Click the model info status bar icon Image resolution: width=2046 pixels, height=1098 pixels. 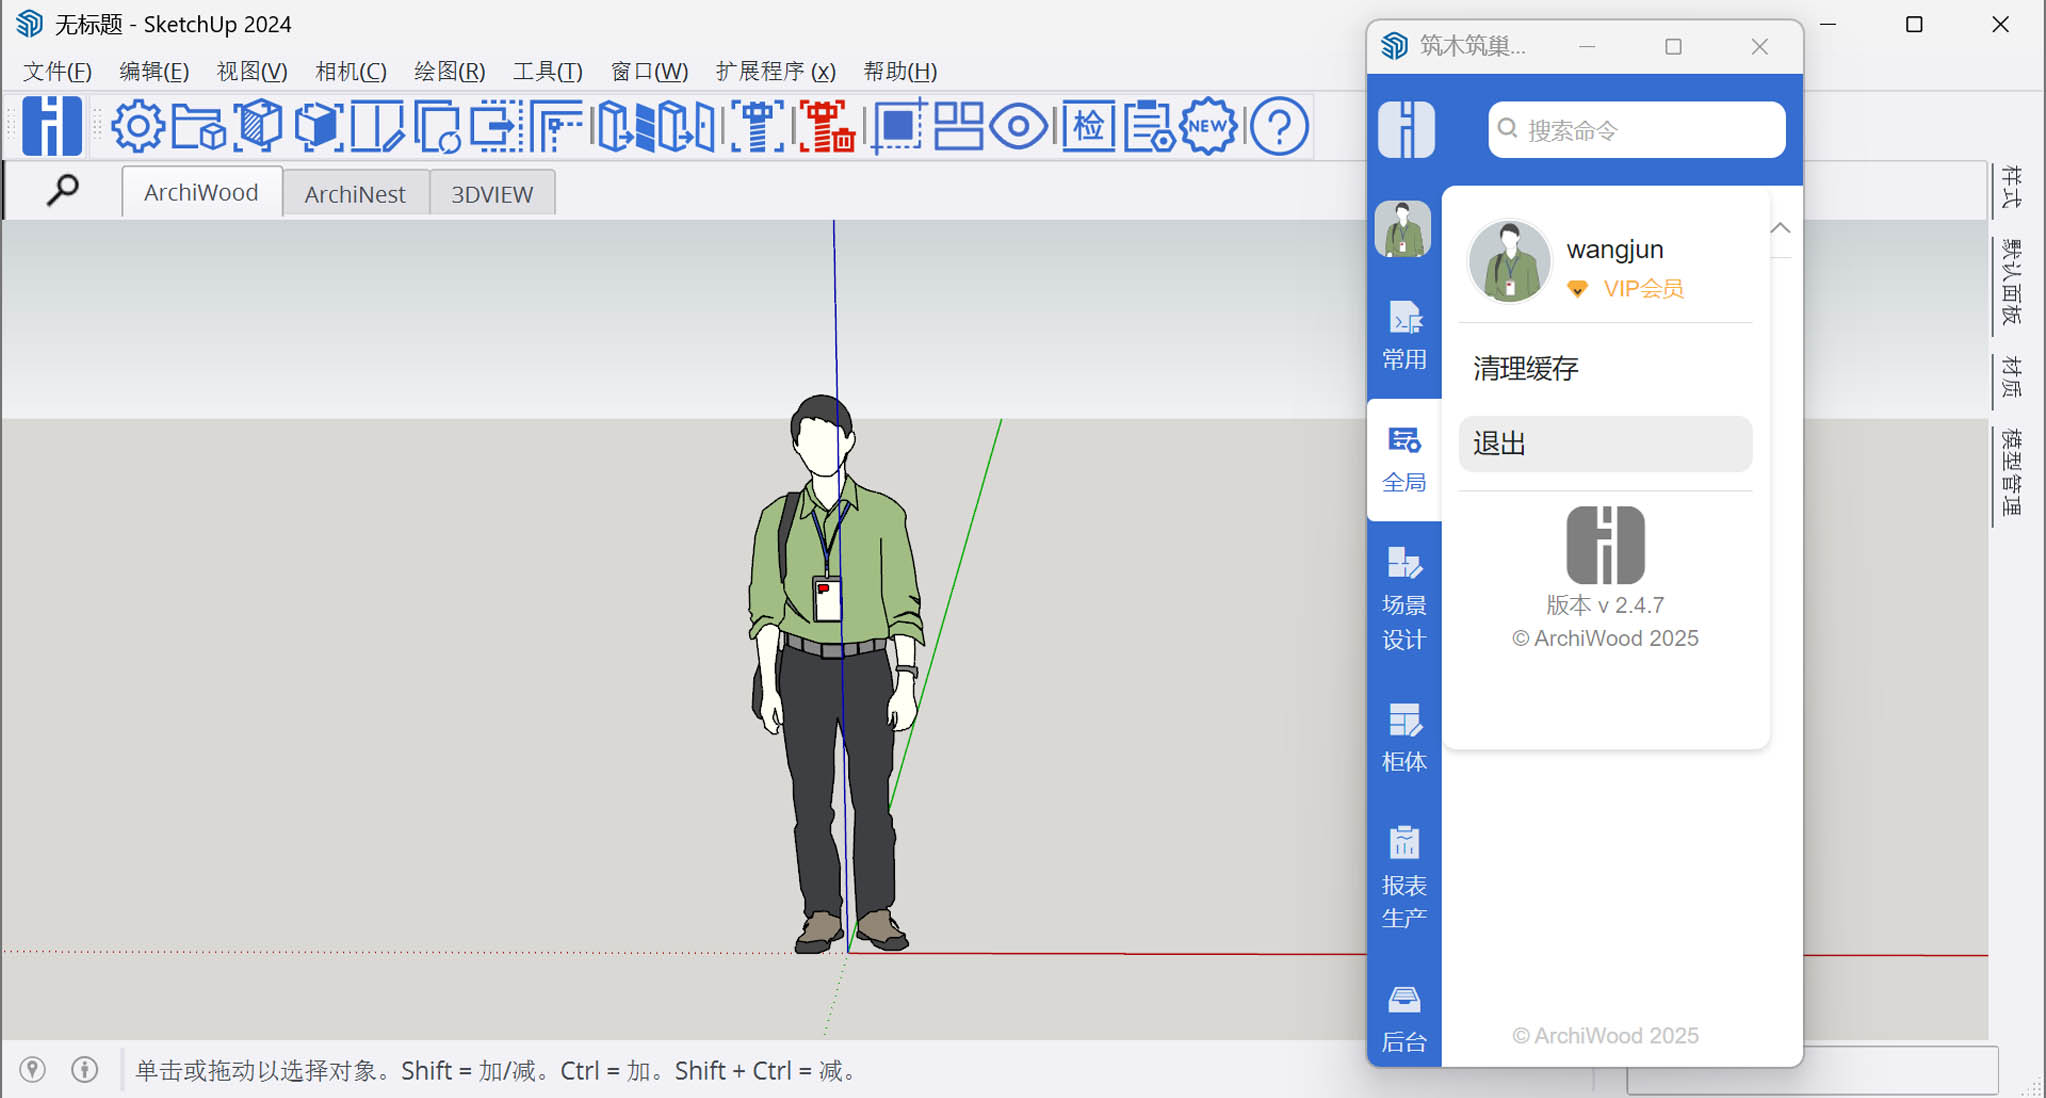[x=85, y=1070]
